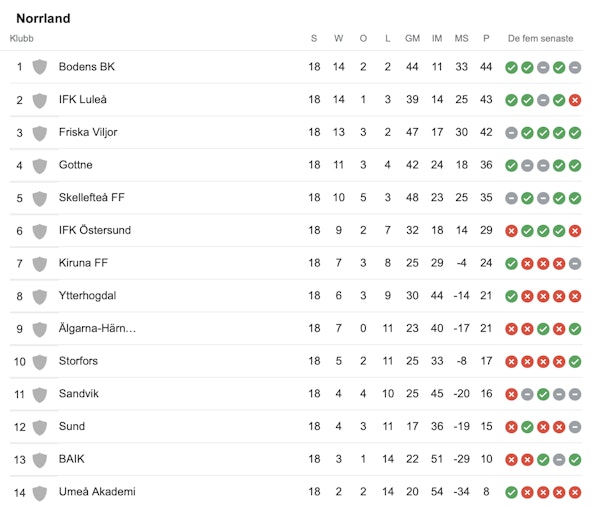Click the GM goals-for column header
593x509 pixels.
click(x=412, y=38)
